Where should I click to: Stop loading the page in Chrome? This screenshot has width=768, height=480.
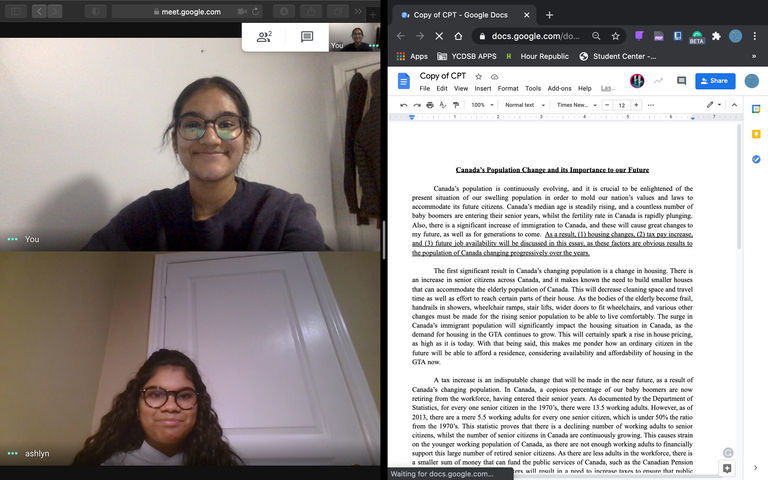[439, 36]
